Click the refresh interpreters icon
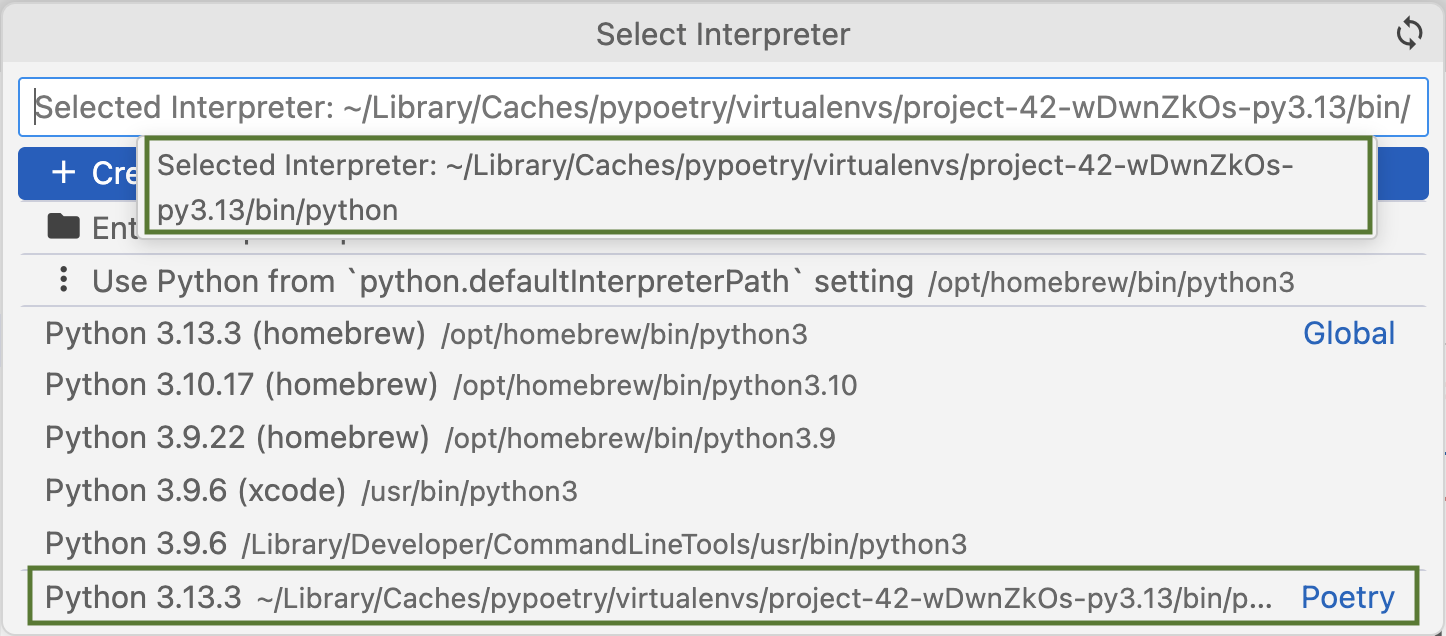1446x636 pixels. 1410,33
